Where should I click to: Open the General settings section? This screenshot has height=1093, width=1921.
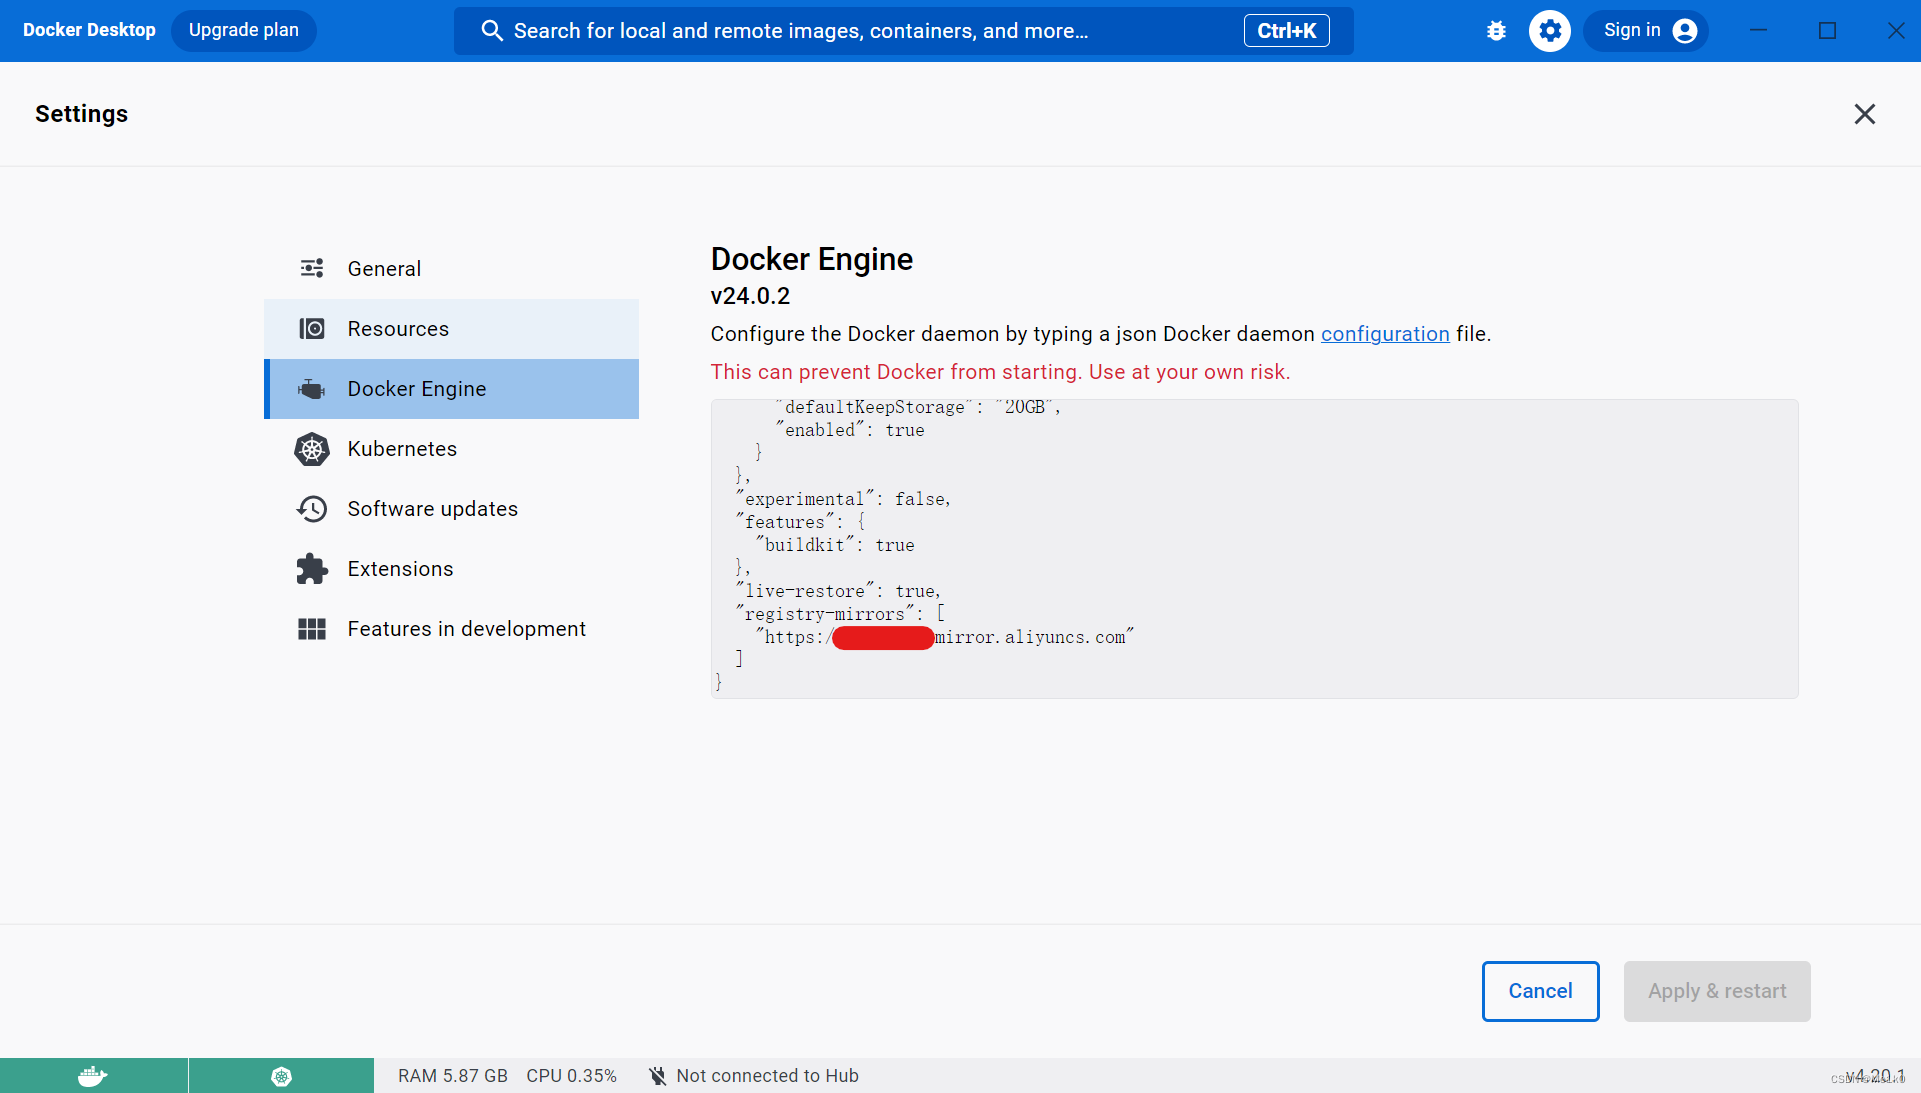point(384,269)
